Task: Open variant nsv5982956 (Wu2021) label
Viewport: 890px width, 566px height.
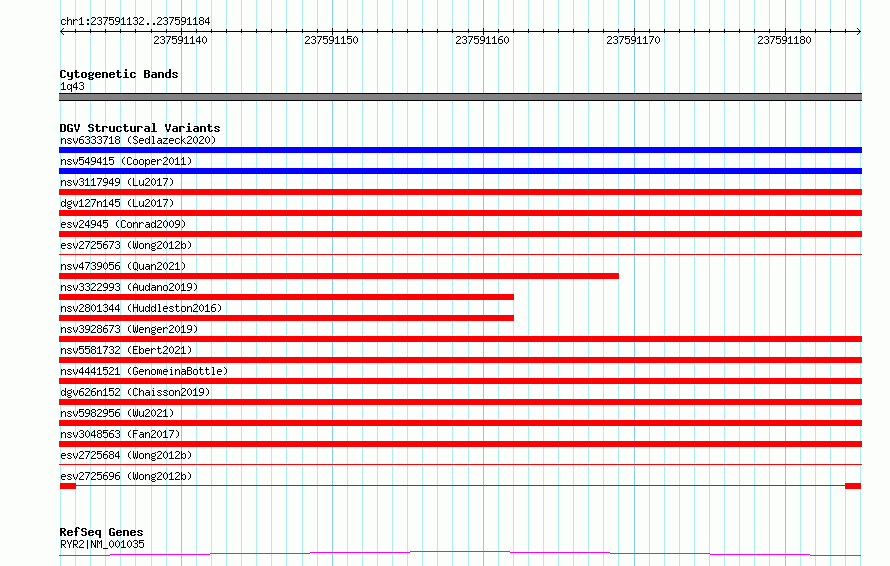Action: 117,413
